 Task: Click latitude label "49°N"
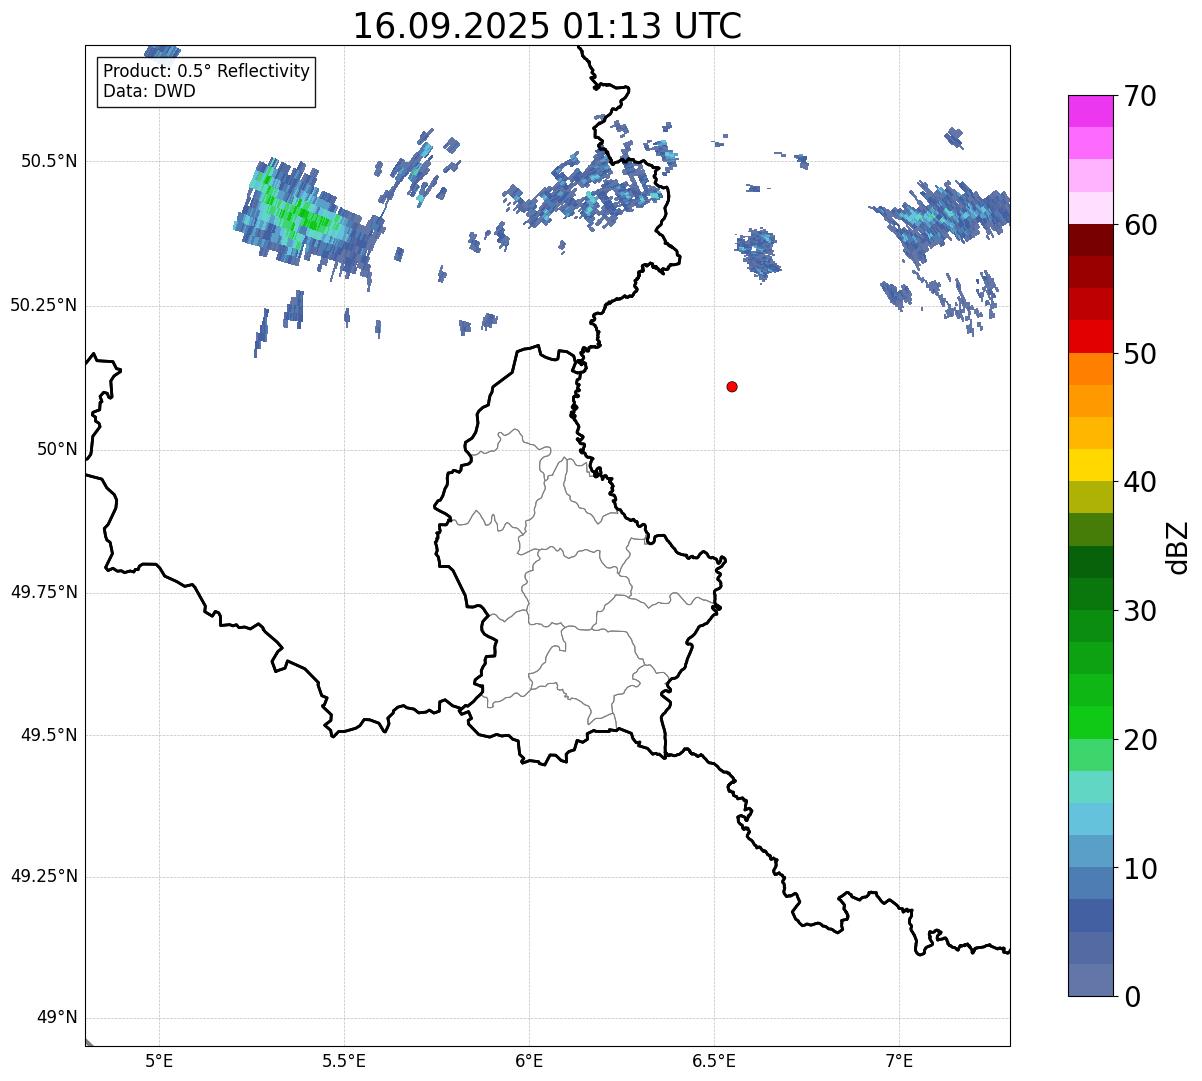57,1018
